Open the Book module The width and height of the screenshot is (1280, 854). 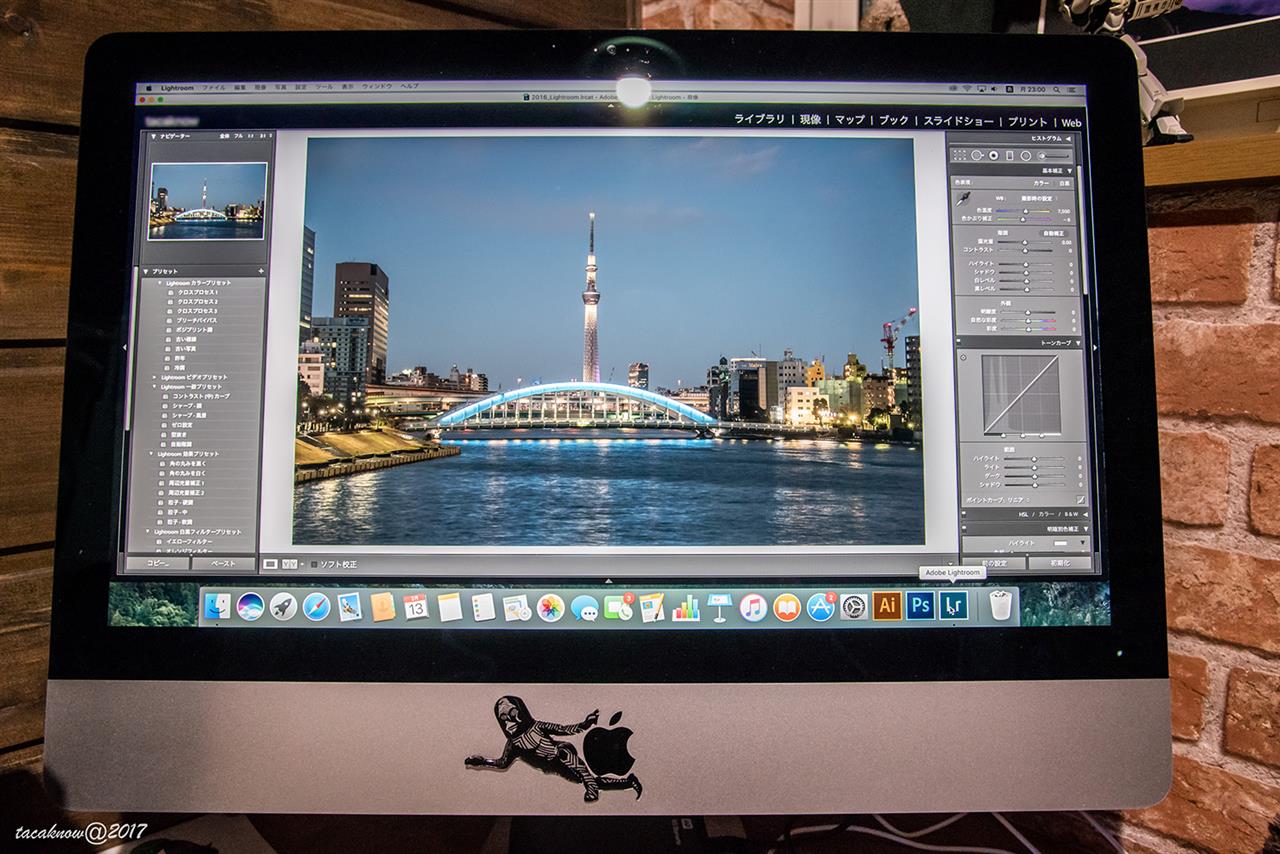tap(894, 120)
